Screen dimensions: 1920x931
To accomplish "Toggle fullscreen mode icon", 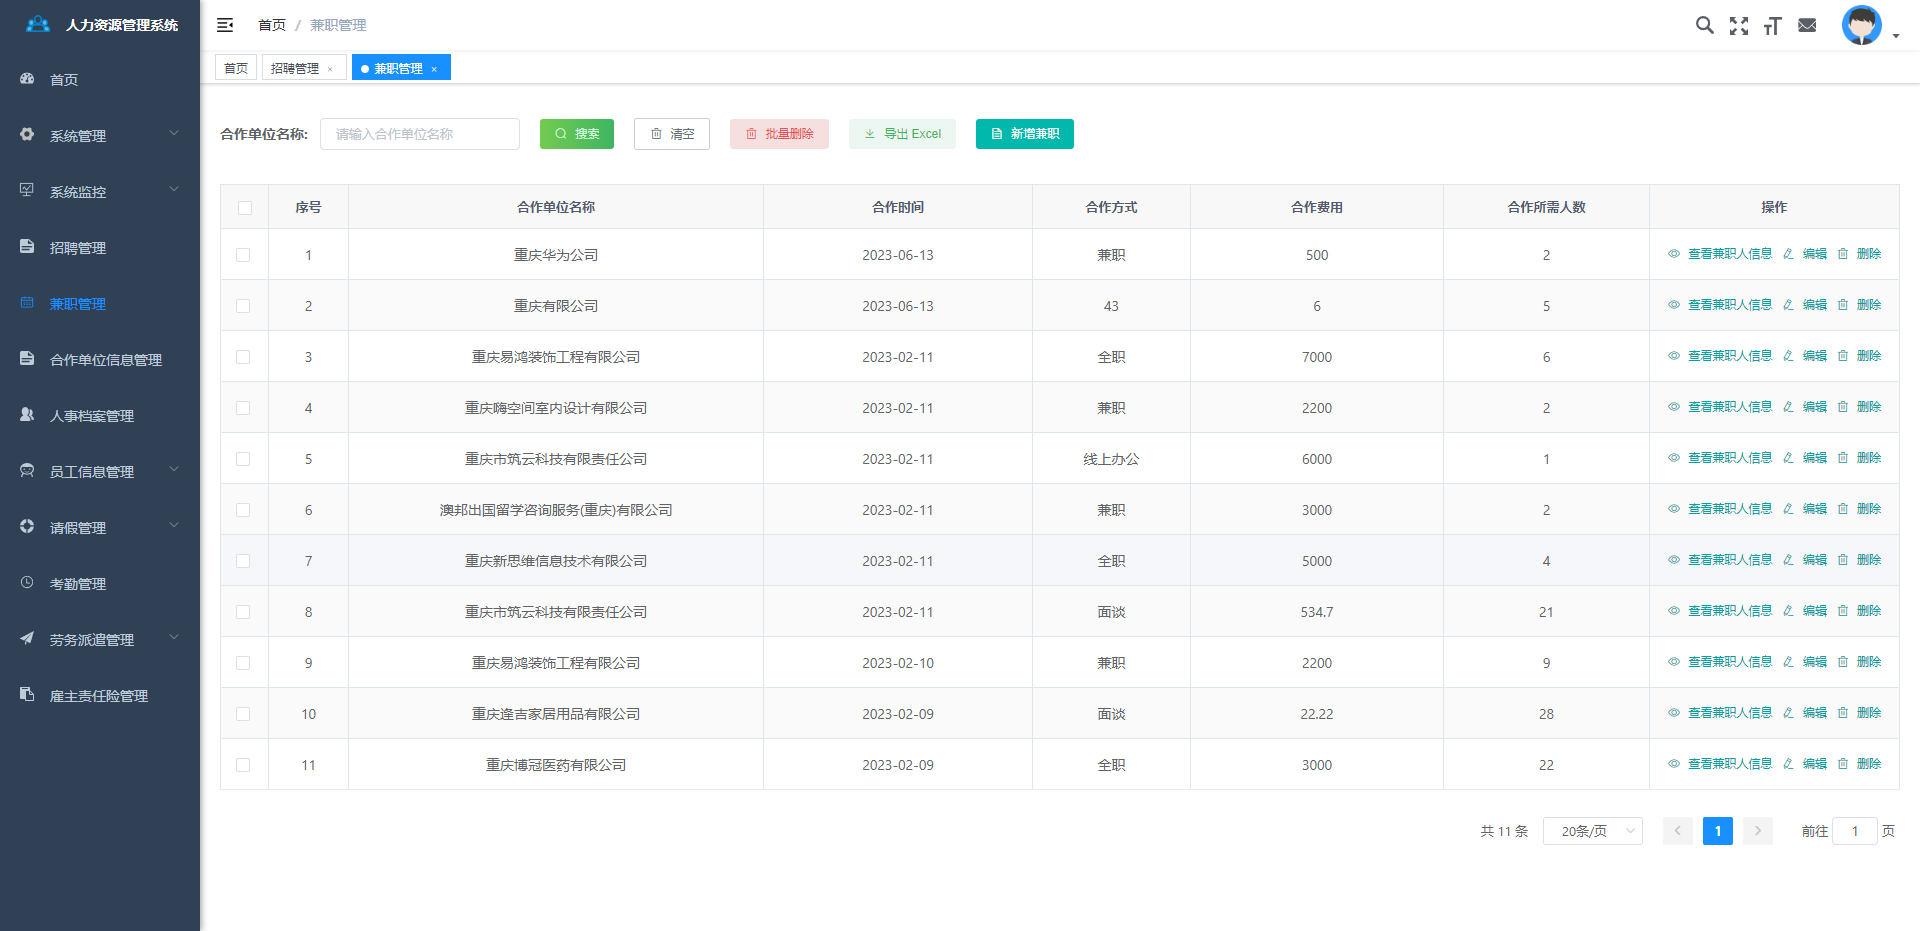I will point(1739,26).
